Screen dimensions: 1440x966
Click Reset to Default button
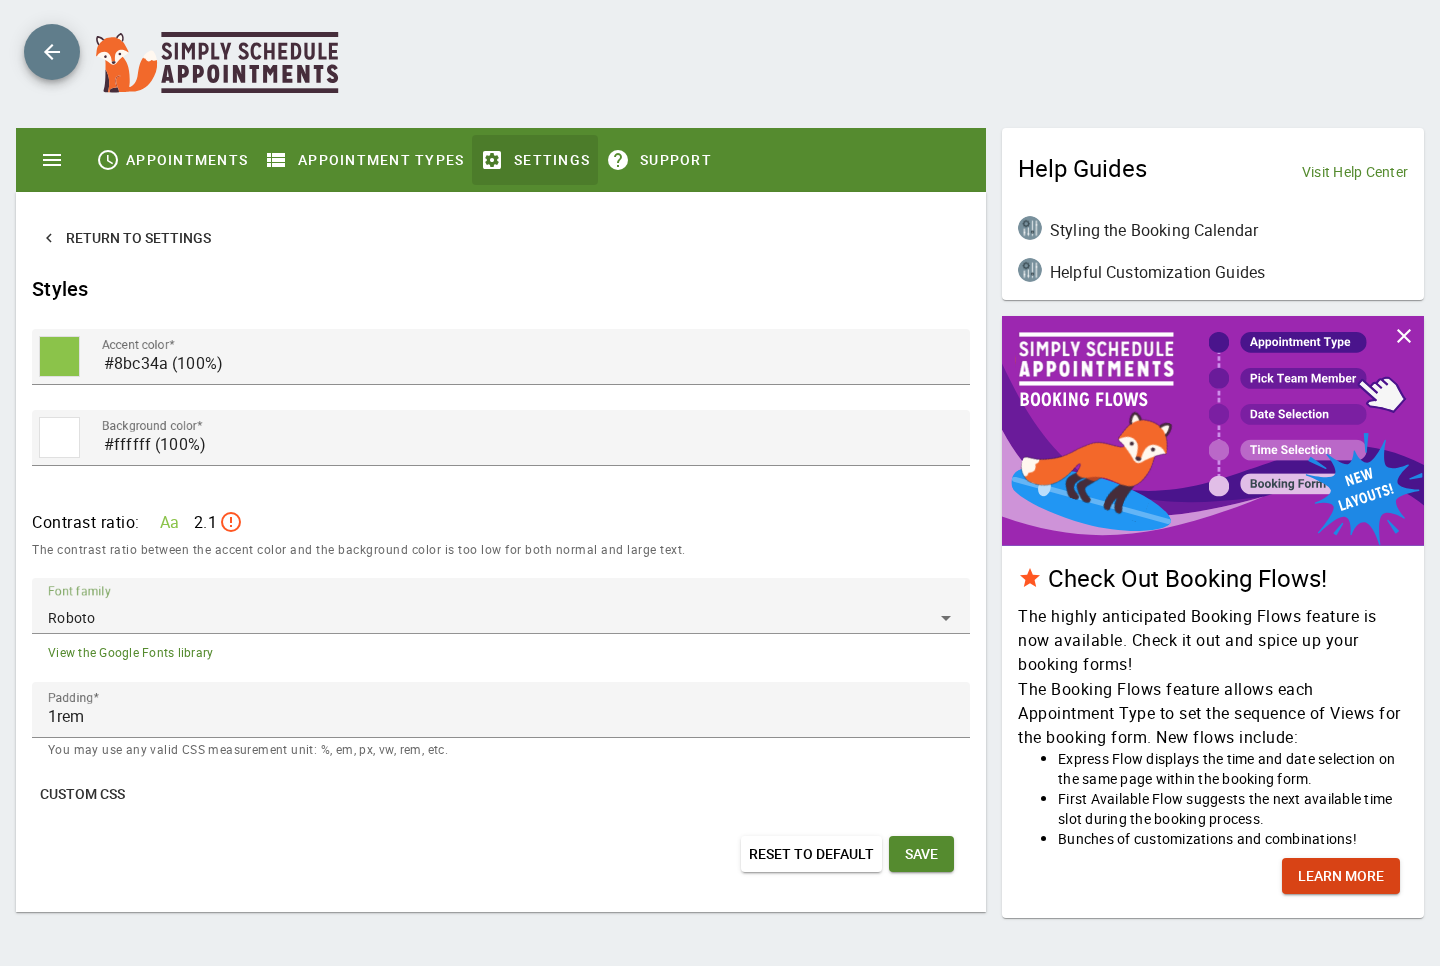pyautogui.click(x=811, y=854)
